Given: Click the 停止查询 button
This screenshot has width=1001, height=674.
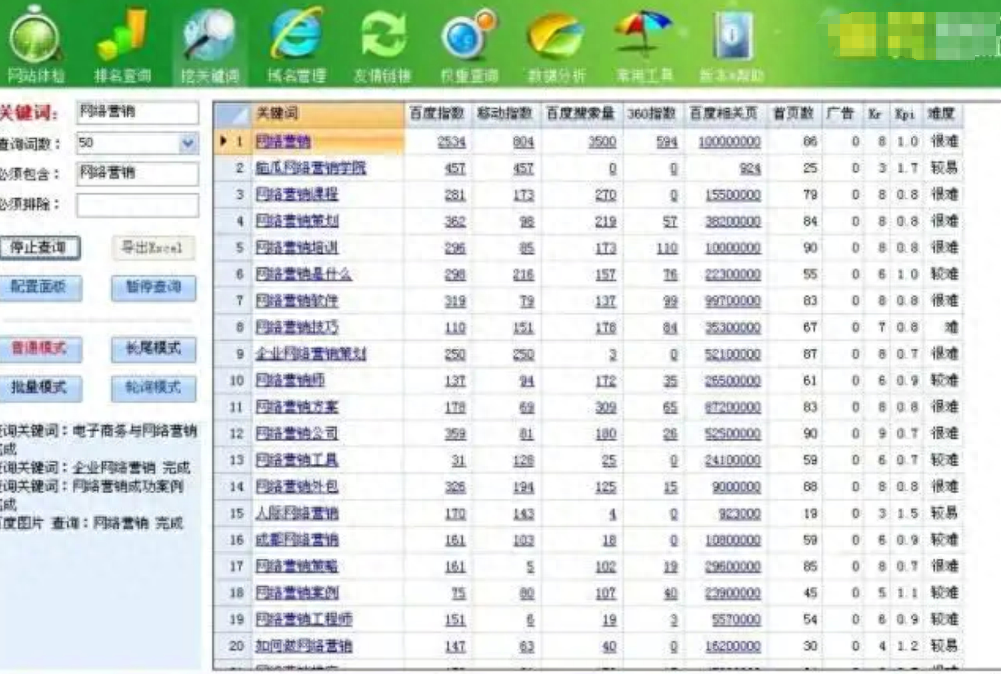Looking at the screenshot, I should [x=38, y=247].
